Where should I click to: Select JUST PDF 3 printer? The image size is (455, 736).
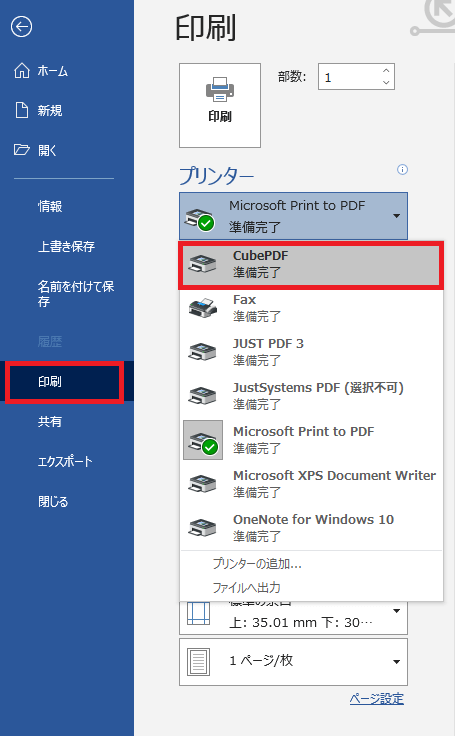tap(311, 352)
